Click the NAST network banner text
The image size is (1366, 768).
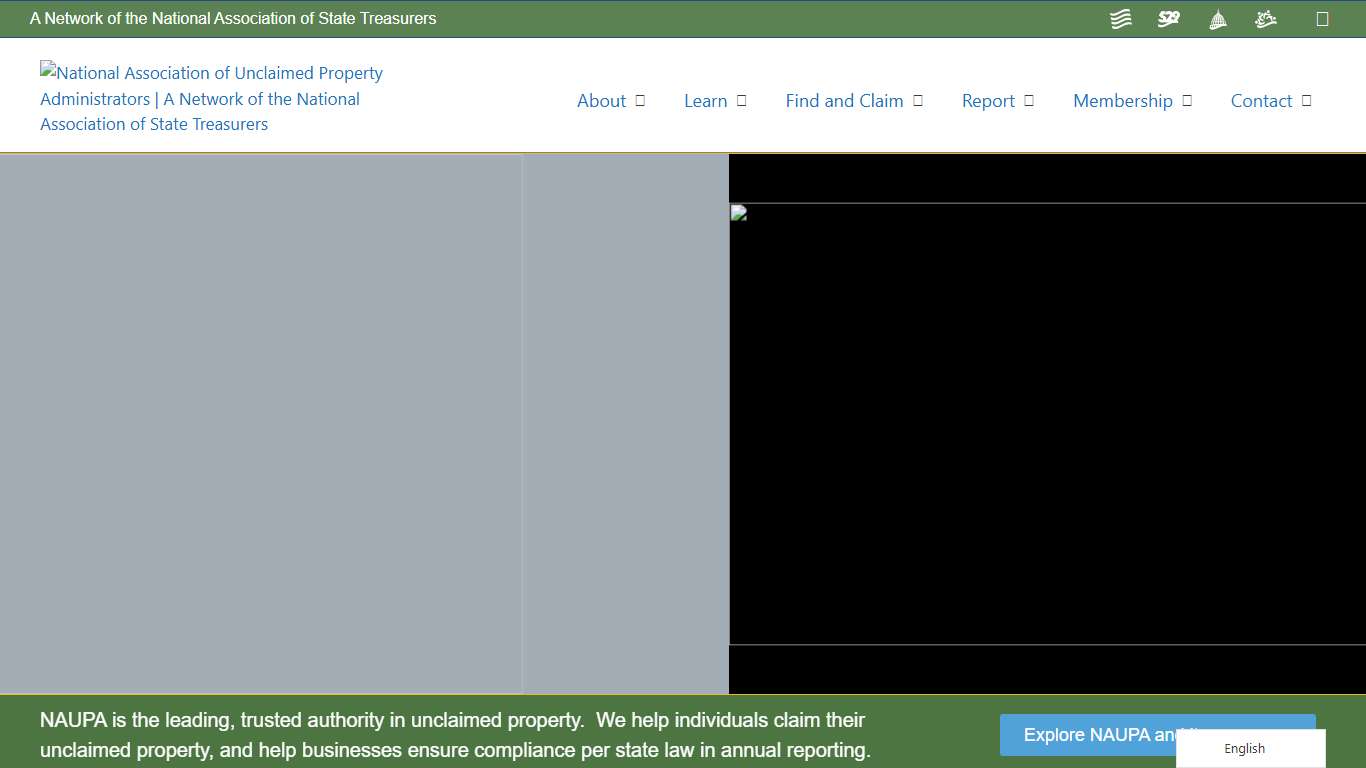click(234, 18)
